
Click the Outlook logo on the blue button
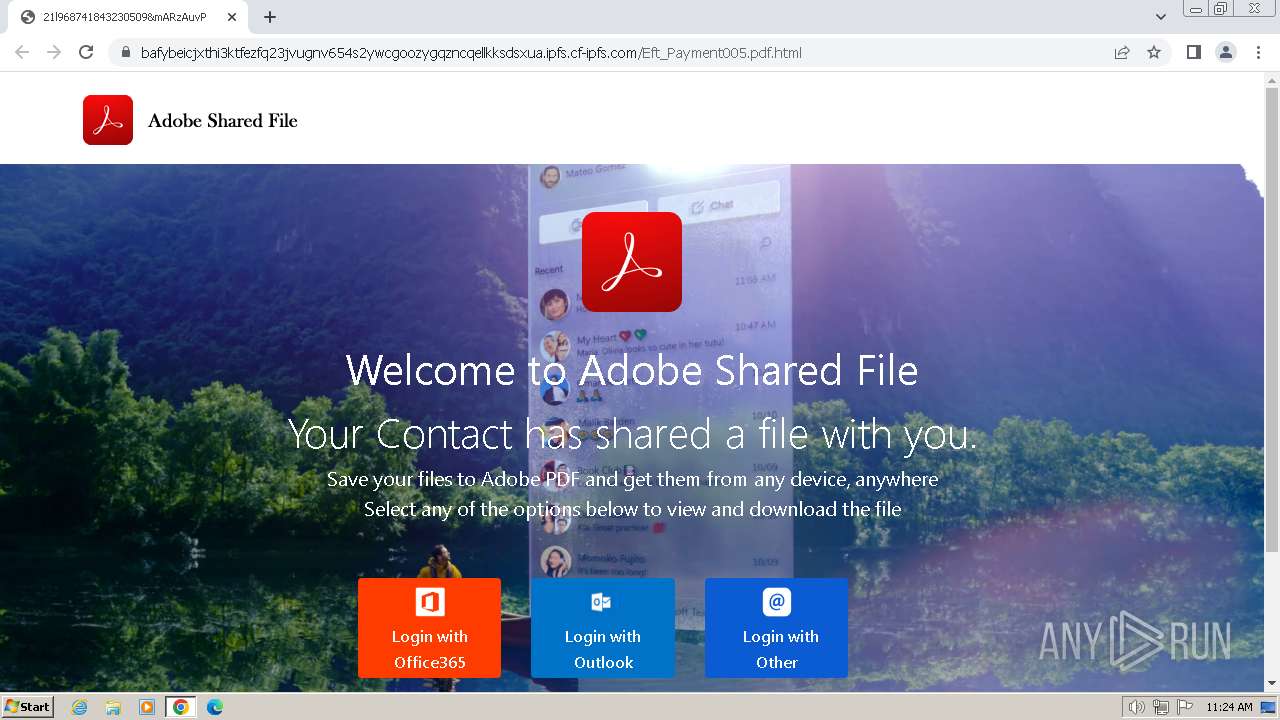[x=601, y=602]
